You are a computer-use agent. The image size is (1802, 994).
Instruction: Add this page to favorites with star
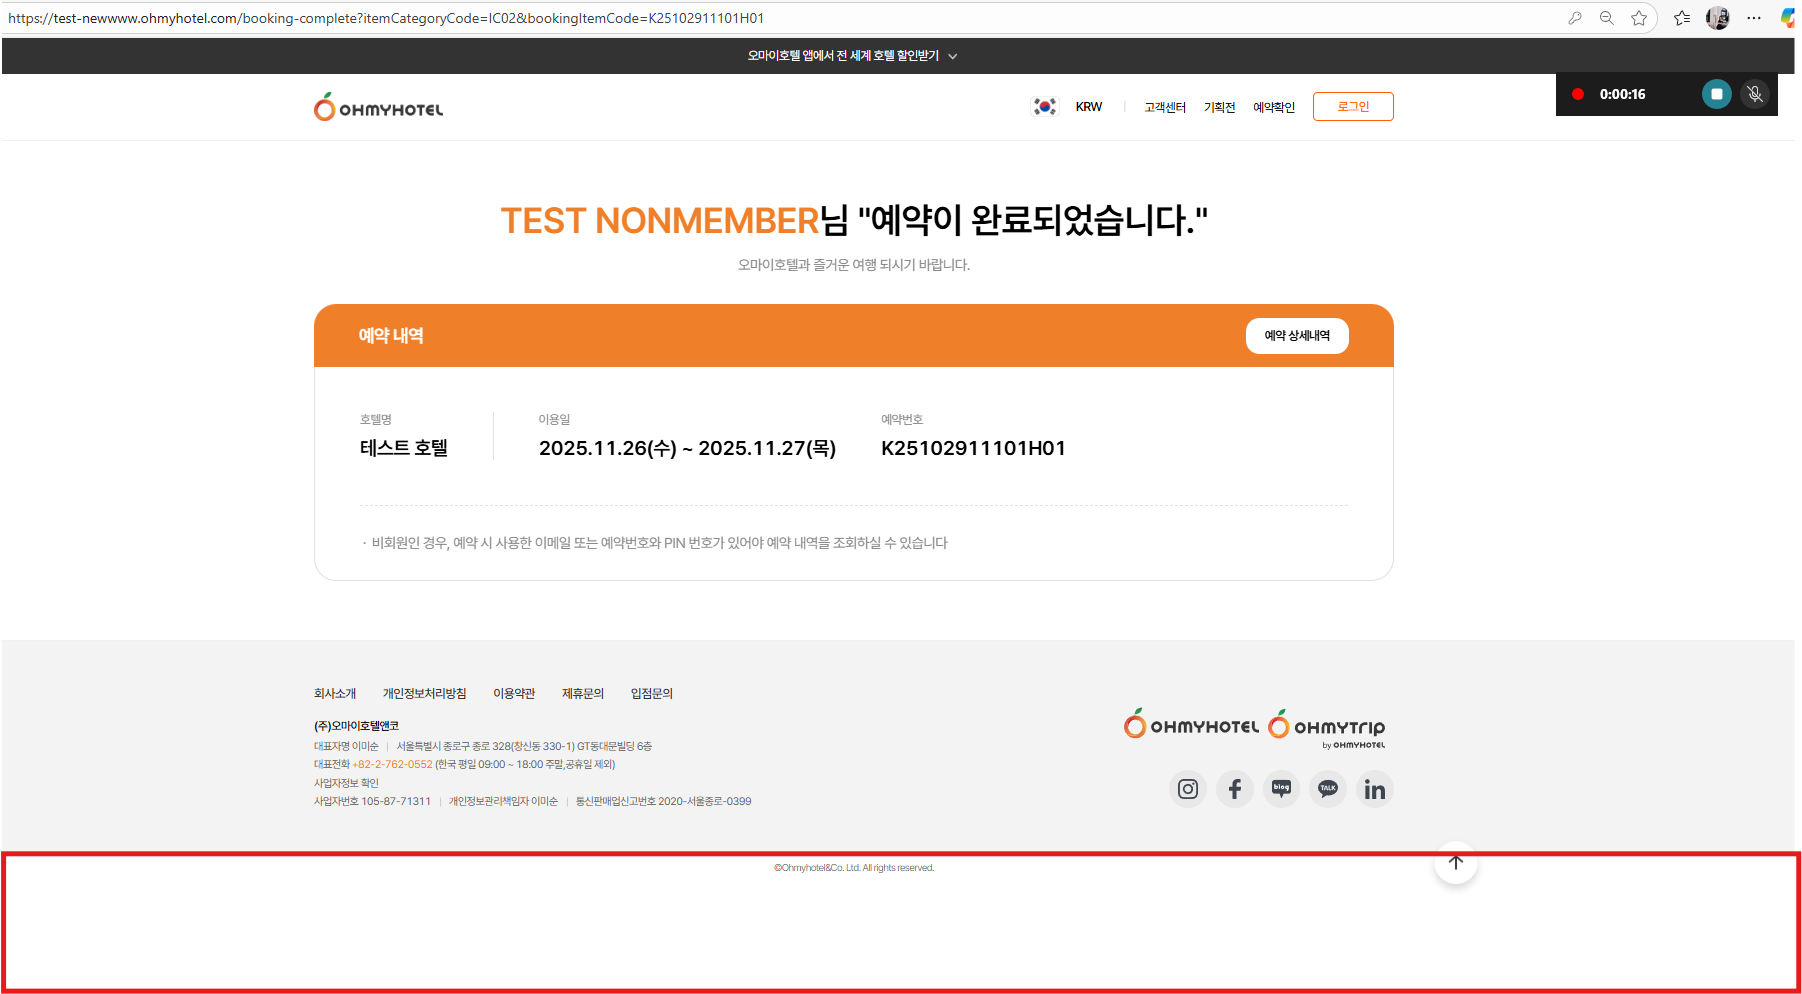click(1639, 18)
